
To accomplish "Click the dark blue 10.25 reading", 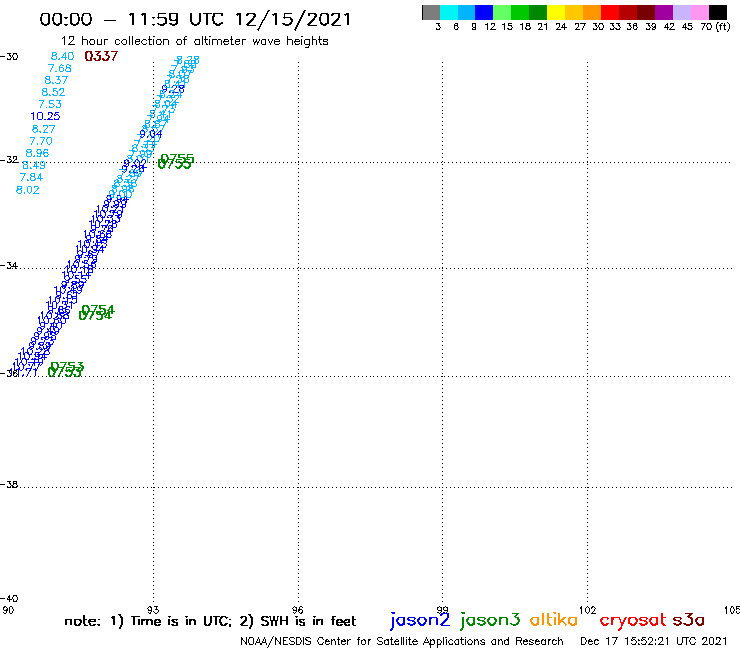I will [x=45, y=116].
